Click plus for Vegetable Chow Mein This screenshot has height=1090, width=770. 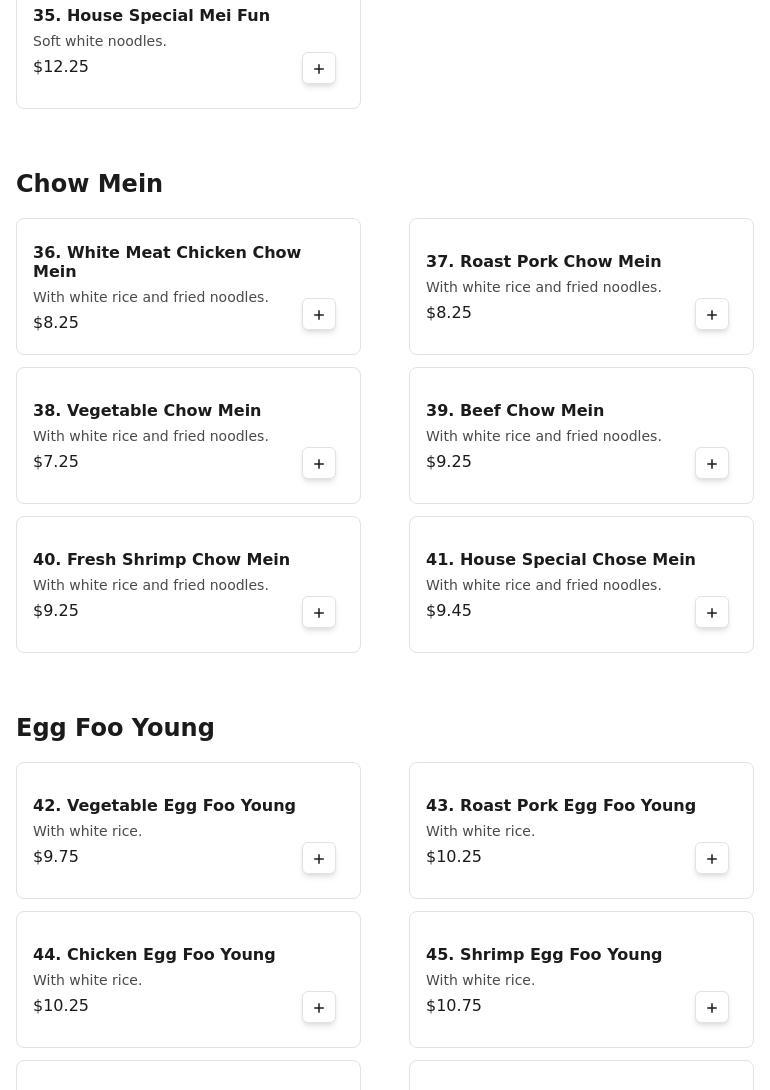tap(319, 464)
